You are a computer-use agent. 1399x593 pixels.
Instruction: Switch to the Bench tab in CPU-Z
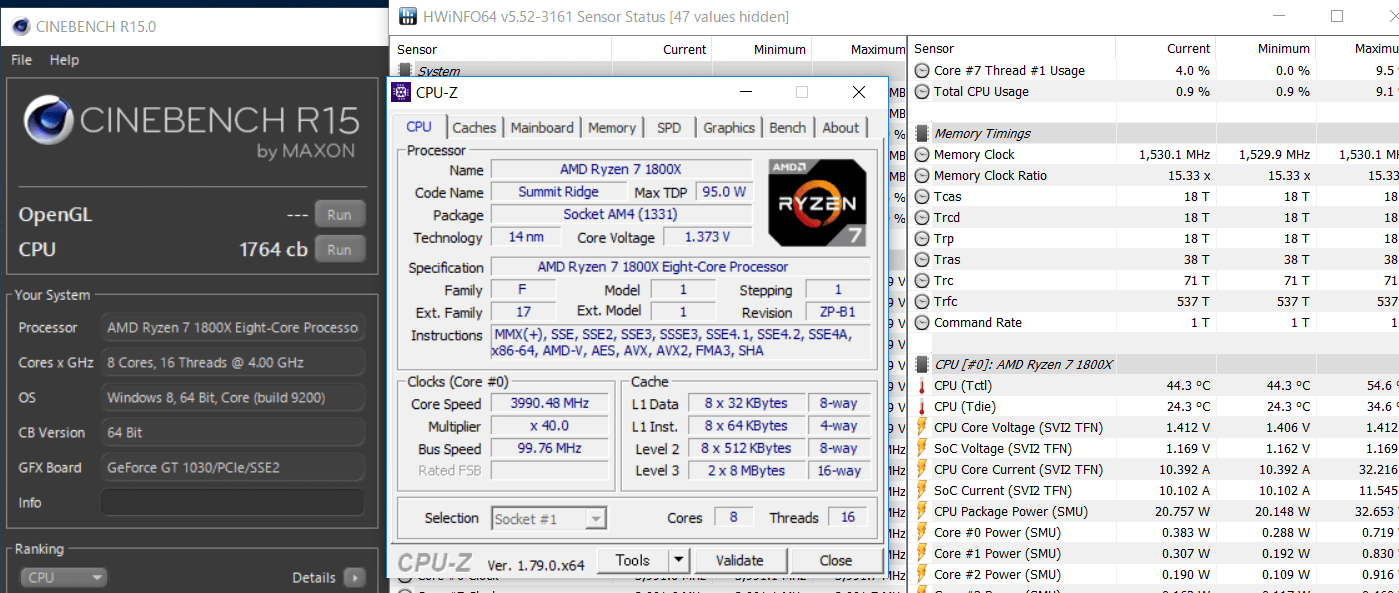coord(788,128)
